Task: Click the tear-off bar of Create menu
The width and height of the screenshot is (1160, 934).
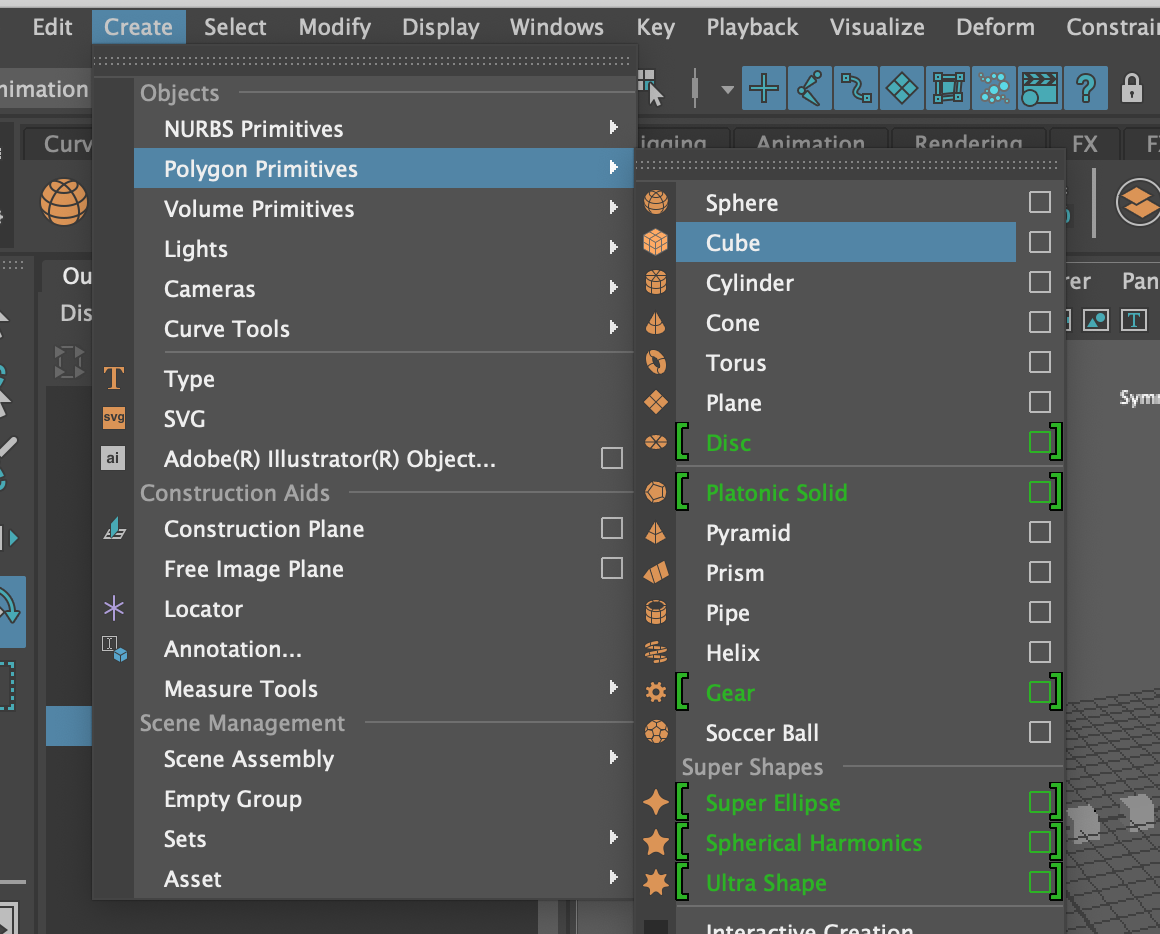Action: (364, 59)
